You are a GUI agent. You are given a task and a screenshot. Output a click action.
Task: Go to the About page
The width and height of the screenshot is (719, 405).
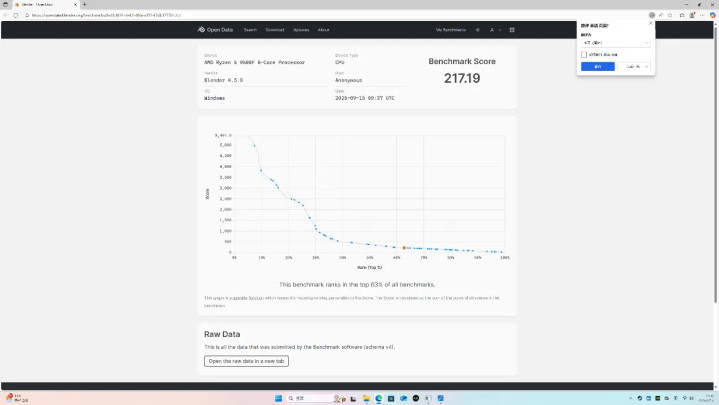click(x=323, y=30)
